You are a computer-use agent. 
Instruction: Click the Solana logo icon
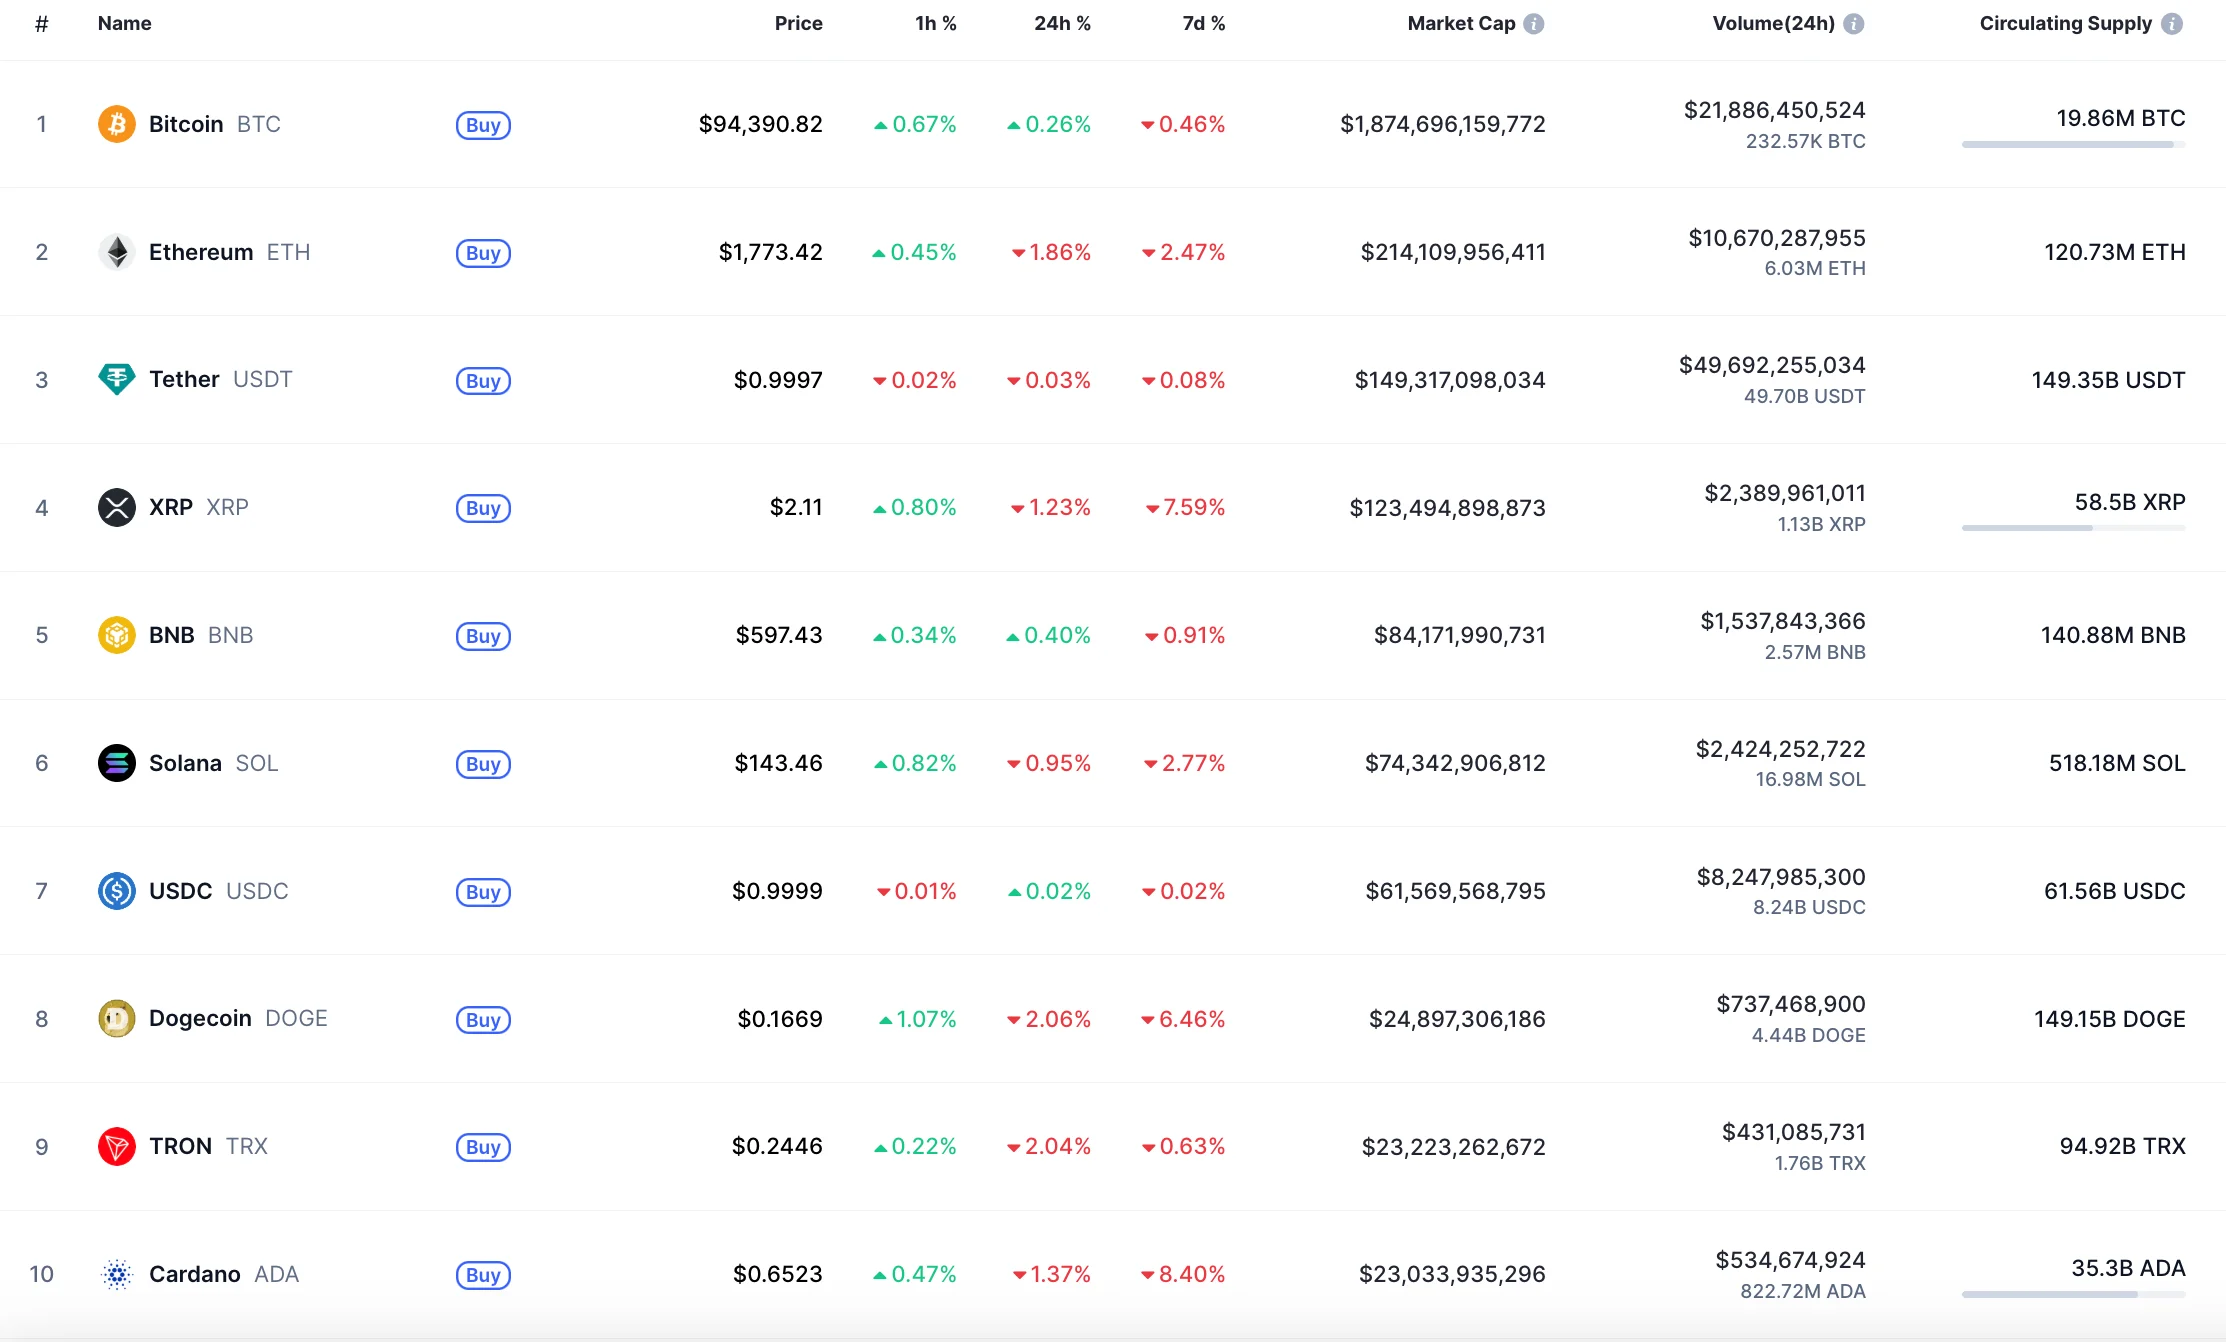coord(116,763)
